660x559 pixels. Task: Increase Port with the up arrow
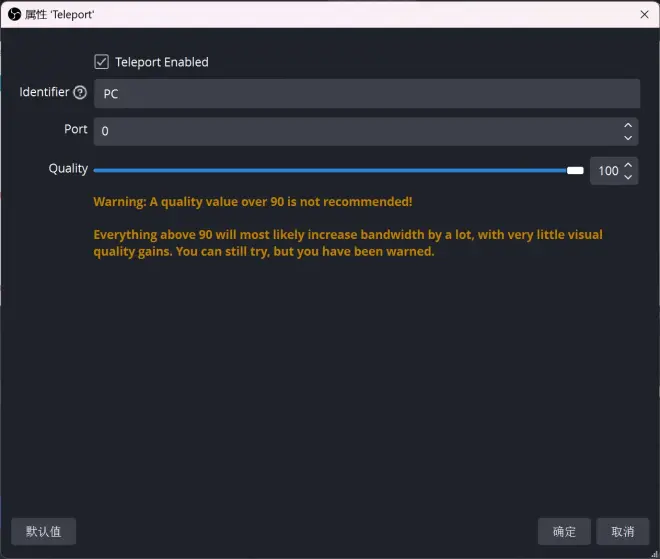tap(628, 125)
